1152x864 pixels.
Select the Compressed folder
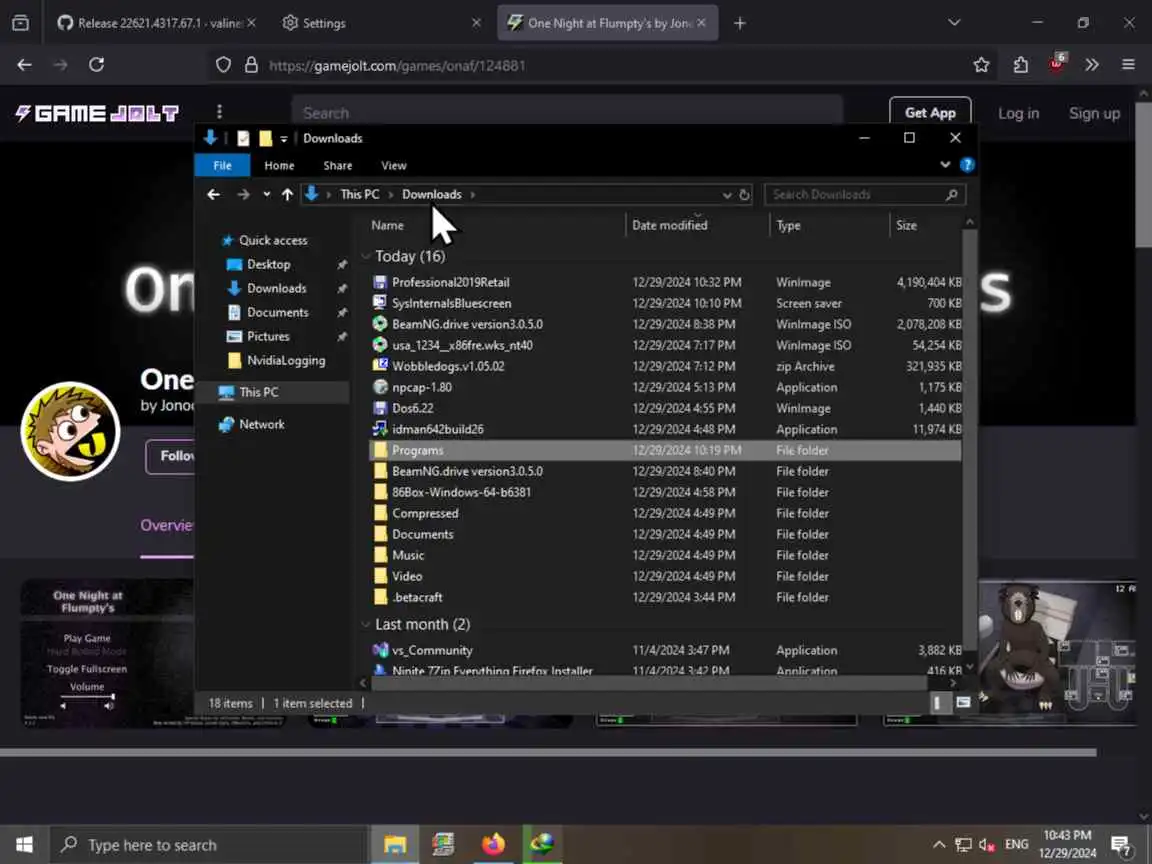(425, 513)
